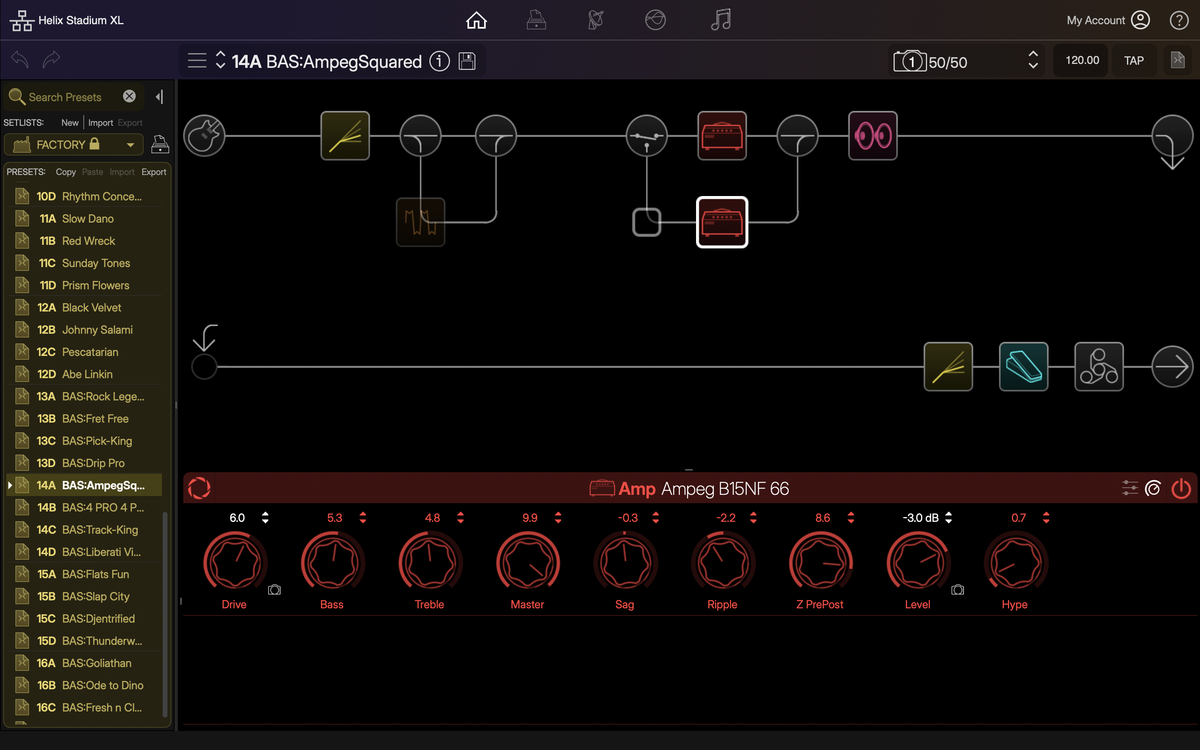Click the save preset floppy icon

tap(467, 61)
